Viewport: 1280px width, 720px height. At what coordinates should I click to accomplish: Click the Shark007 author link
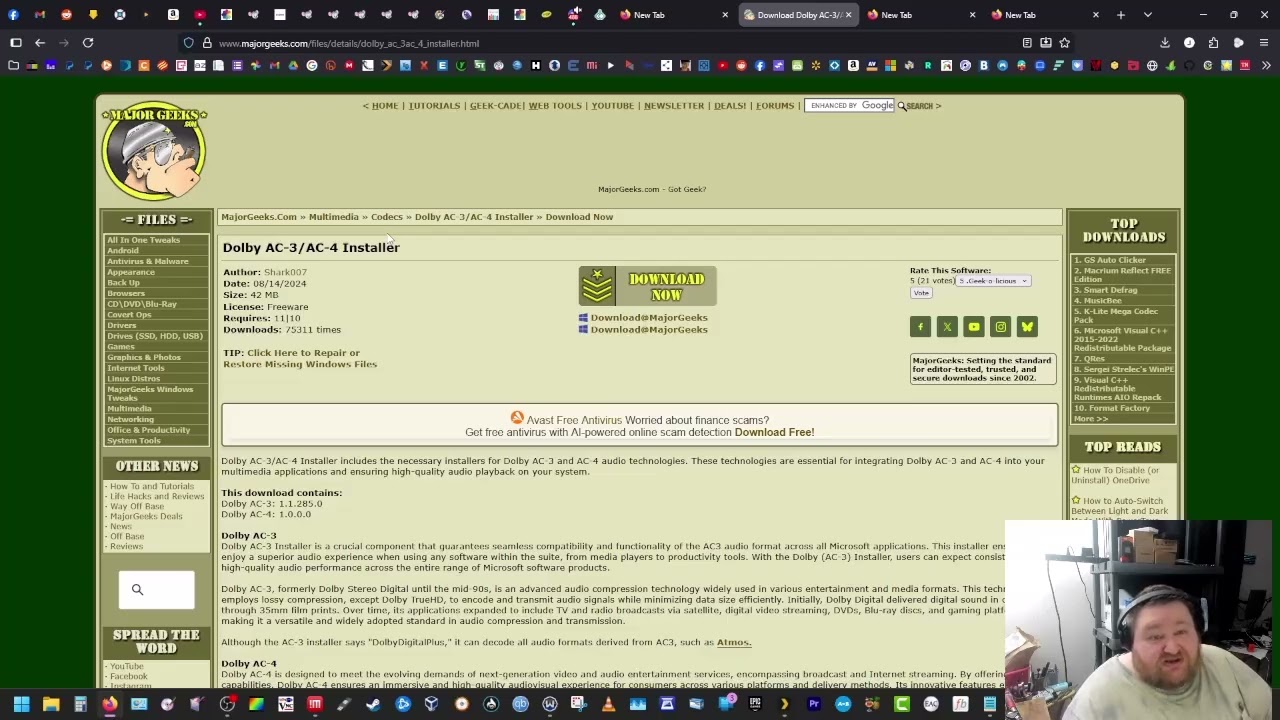285,272
